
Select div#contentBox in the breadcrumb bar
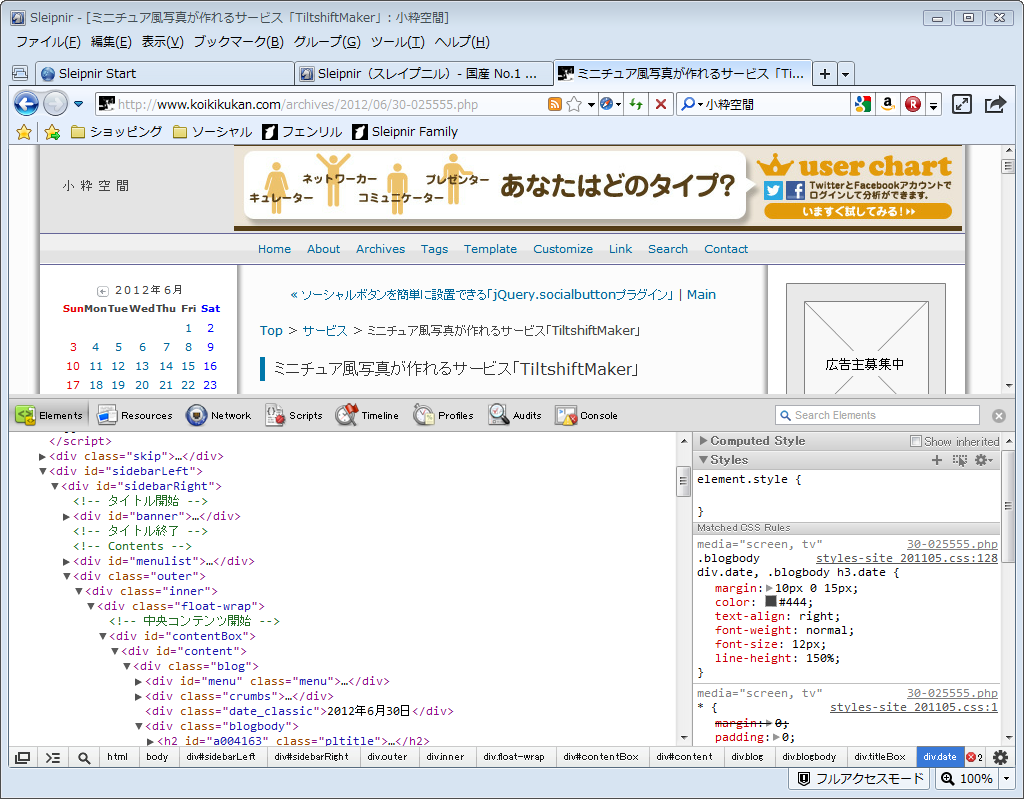coord(601,757)
